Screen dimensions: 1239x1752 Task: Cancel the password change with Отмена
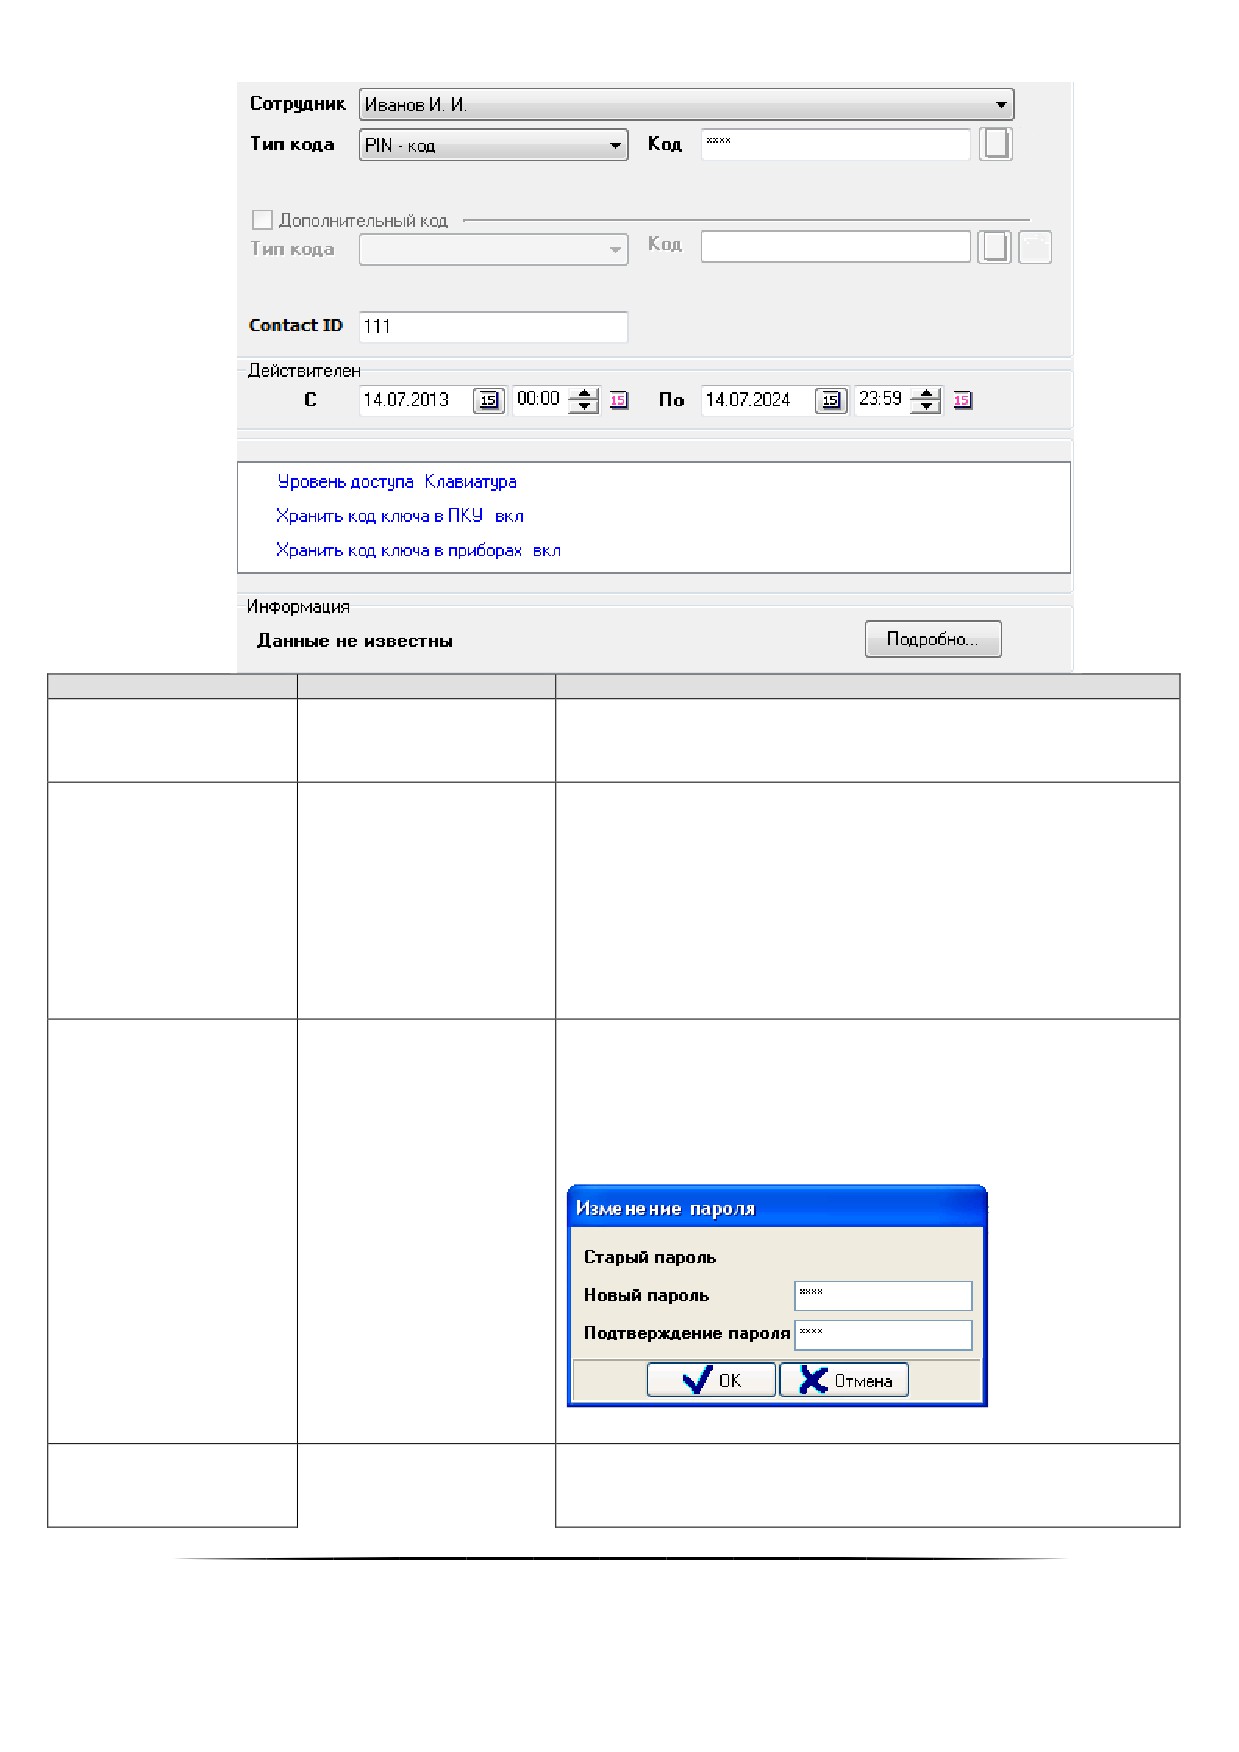point(844,1380)
